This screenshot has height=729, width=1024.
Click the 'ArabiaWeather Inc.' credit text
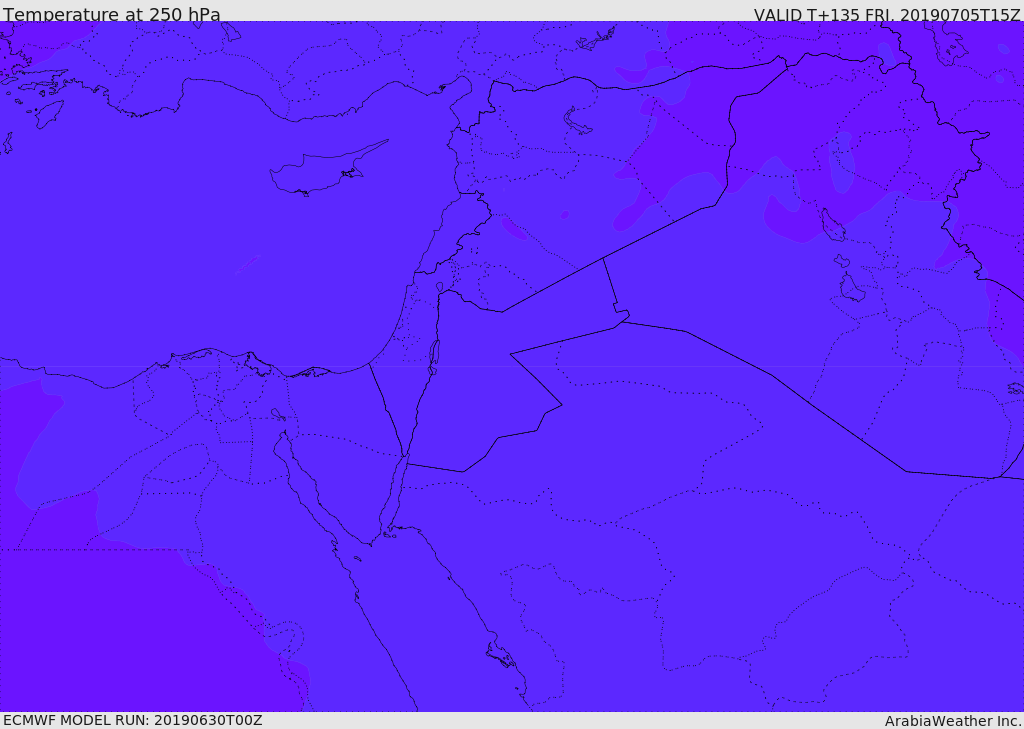[x=953, y=721]
